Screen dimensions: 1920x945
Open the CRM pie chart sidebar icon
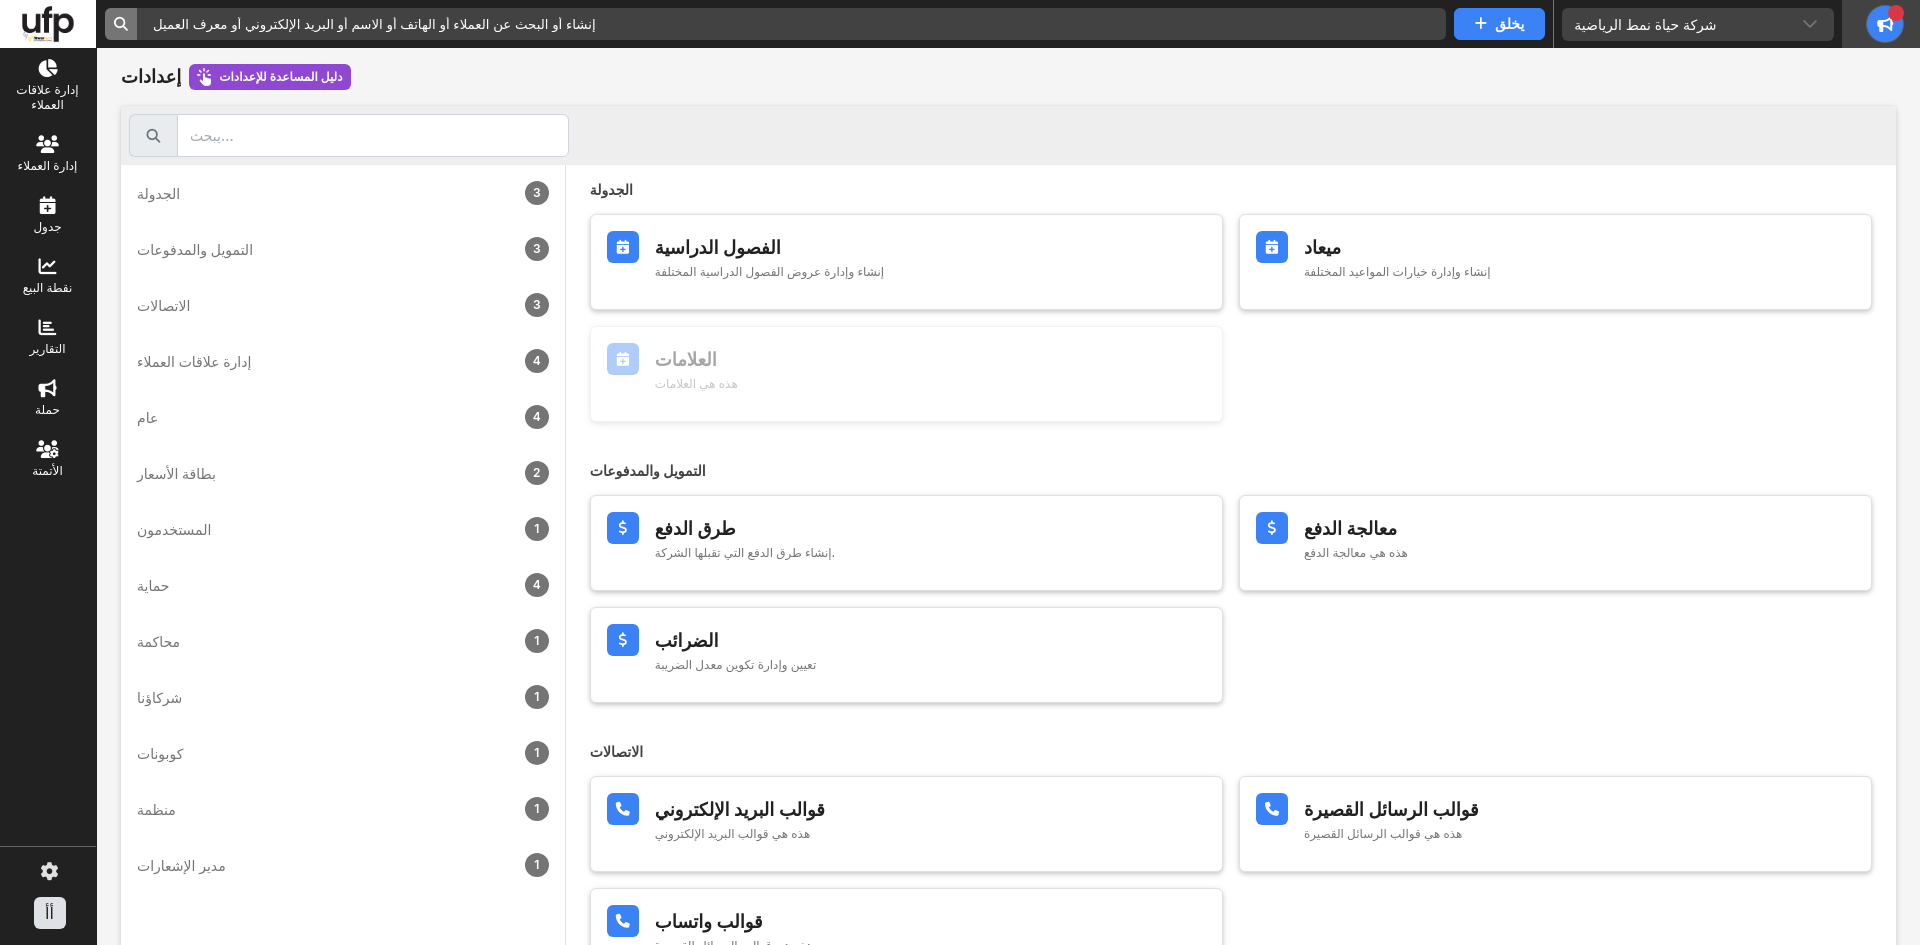tap(47, 69)
